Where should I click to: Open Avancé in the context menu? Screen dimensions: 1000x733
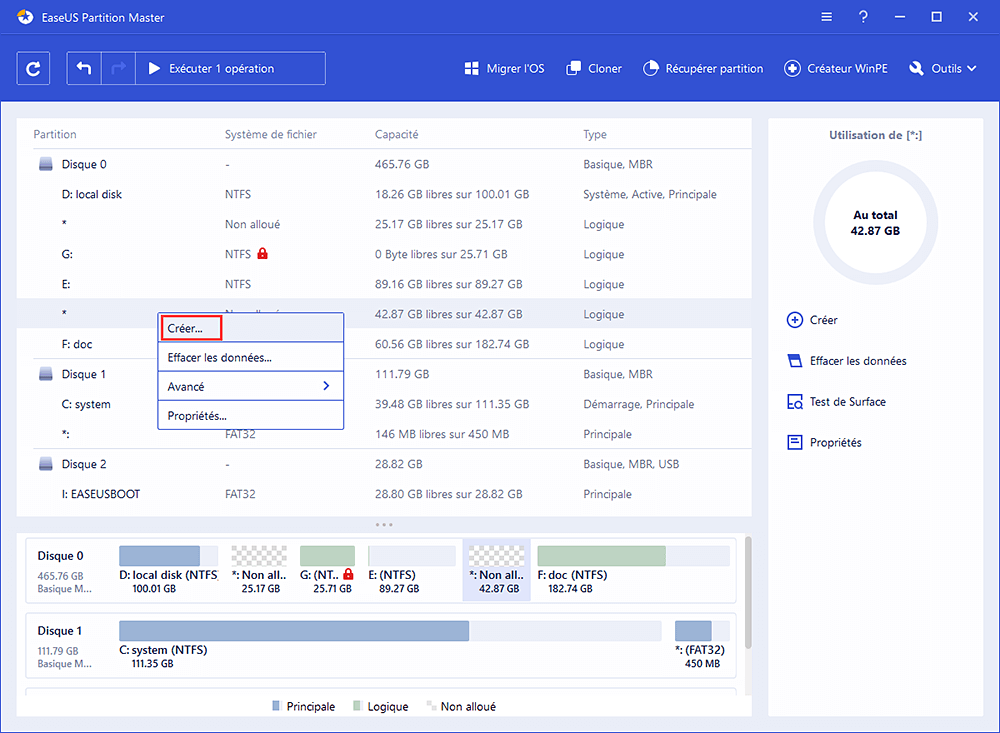251,387
